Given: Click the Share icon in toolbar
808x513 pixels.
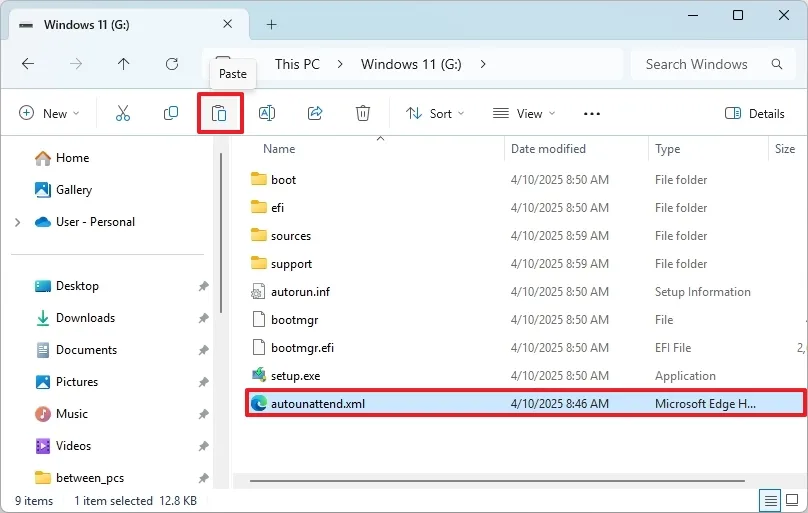Looking at the screenshot, I should point(315,114).
